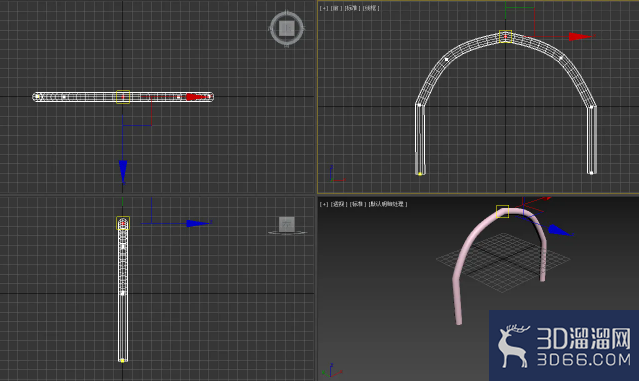This screenshot has height=381, width=639.
Task: Select the highlighted top vertex in Left viewport
Action: click(x=123, y=223)
